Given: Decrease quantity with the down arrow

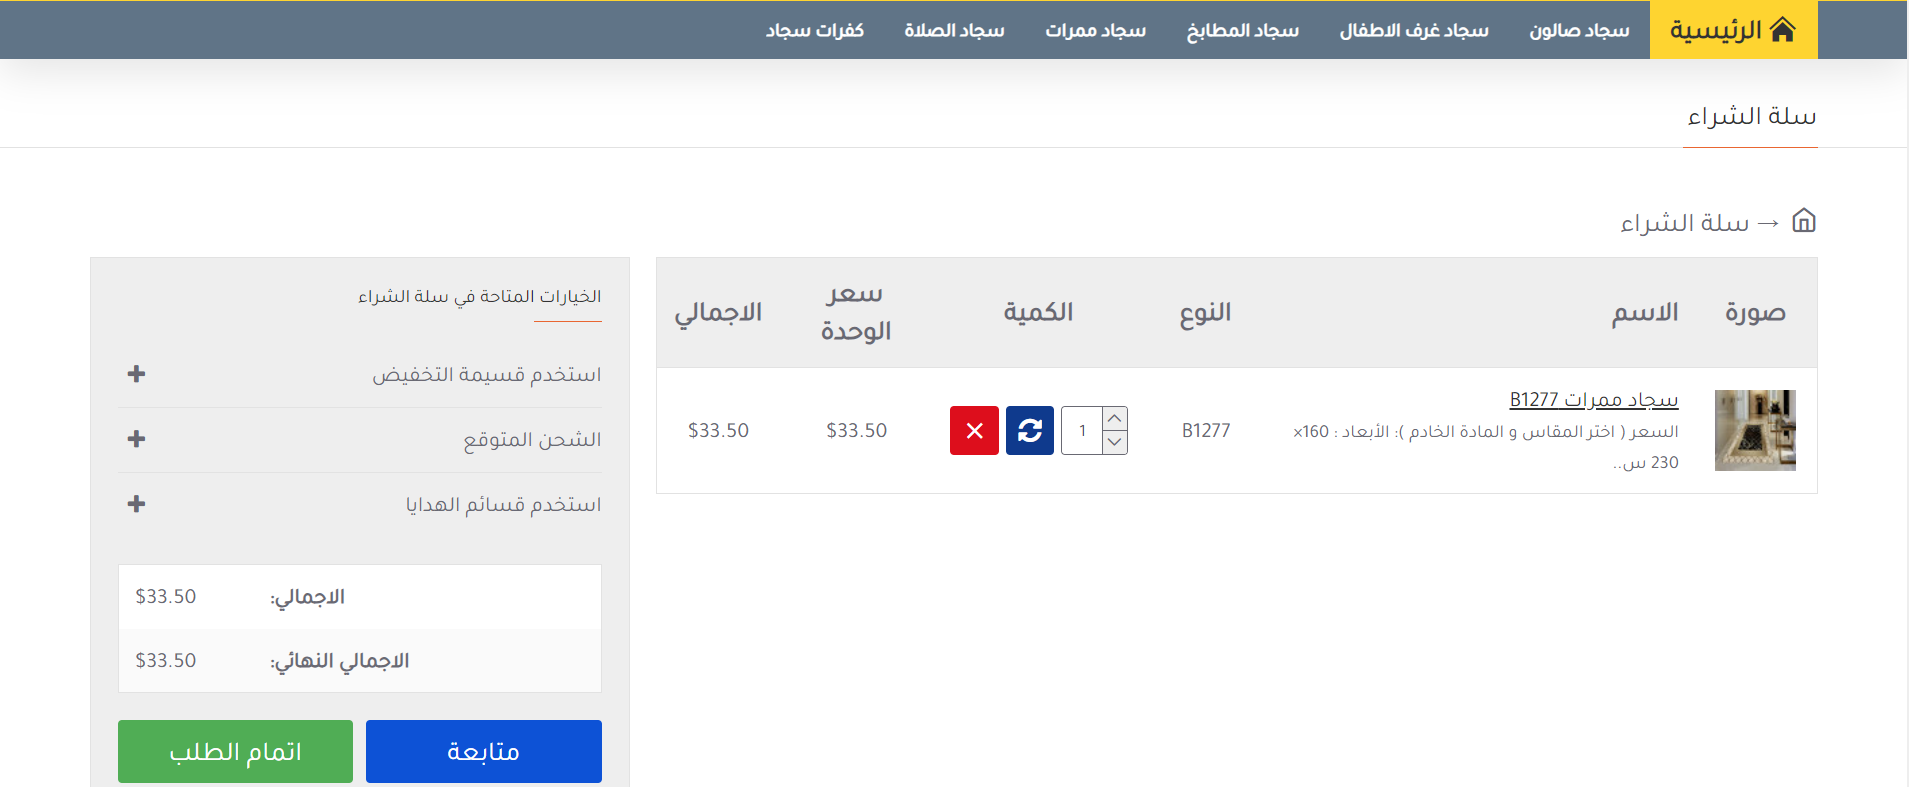Looking at the screenshot, I should [1115, 443].
